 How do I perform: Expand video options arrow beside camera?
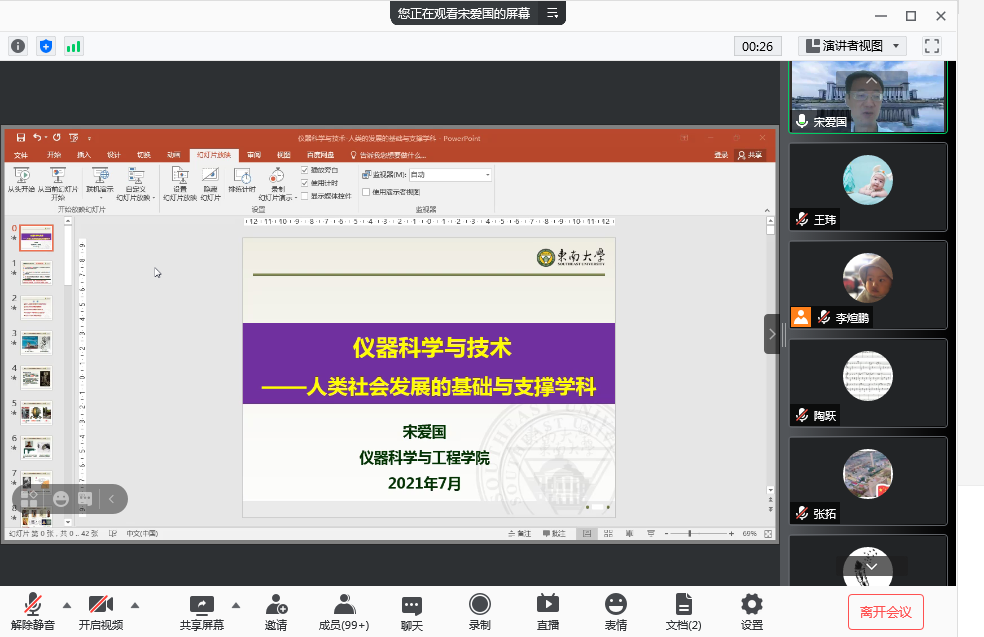coord(135,605)
